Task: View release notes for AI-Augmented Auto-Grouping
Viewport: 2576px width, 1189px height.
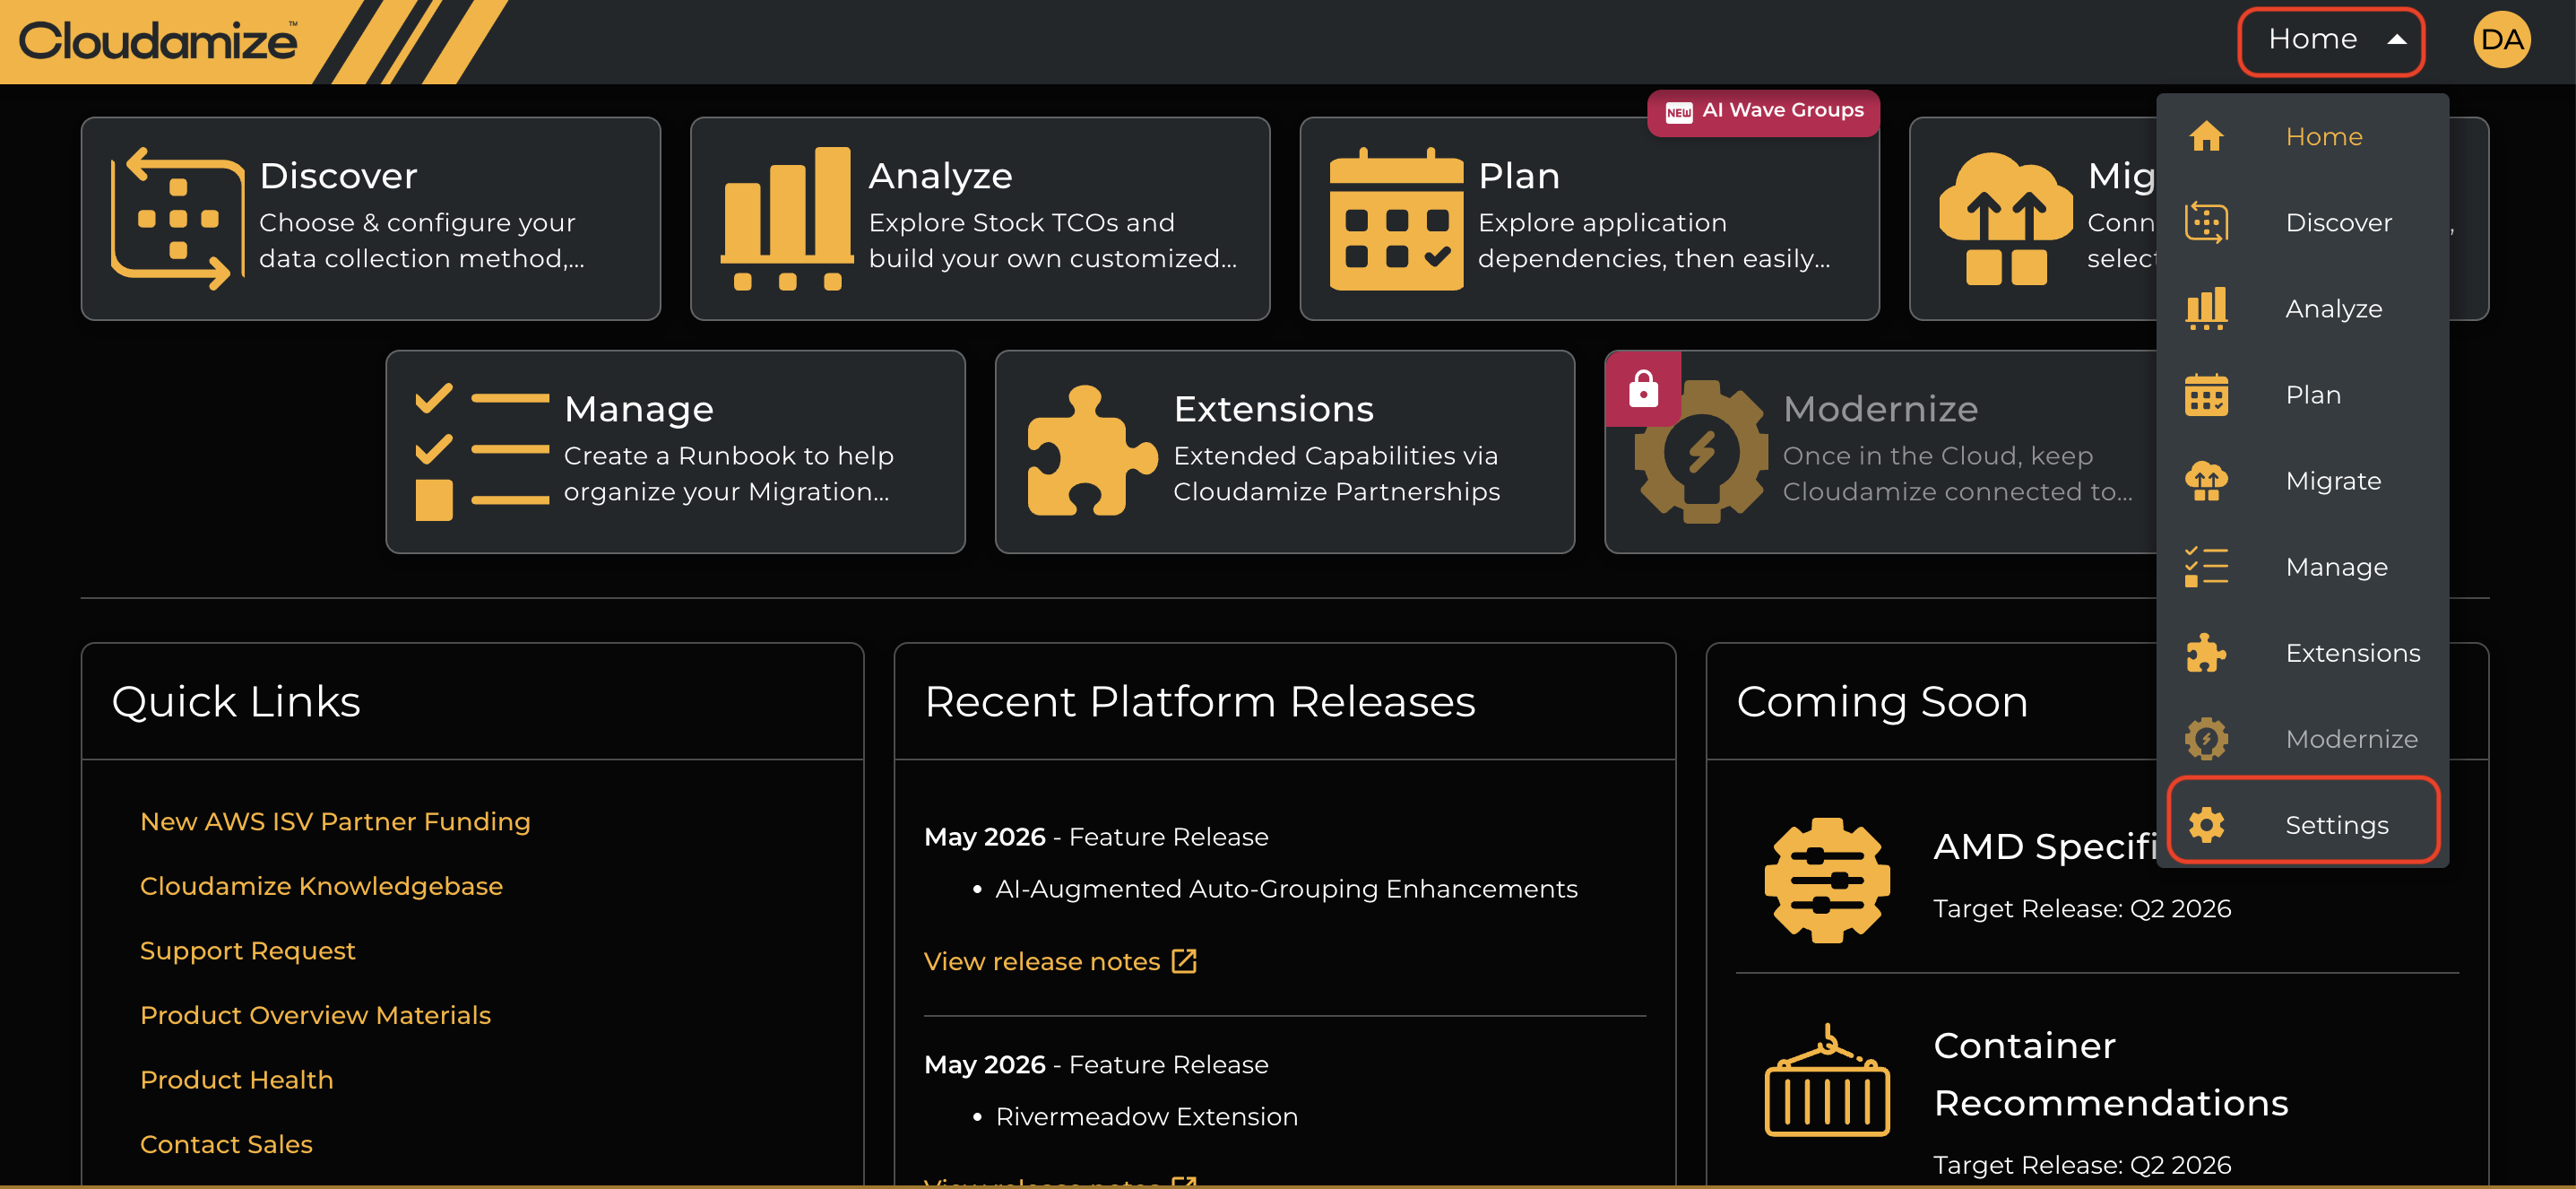Action: pos(1041,961)
